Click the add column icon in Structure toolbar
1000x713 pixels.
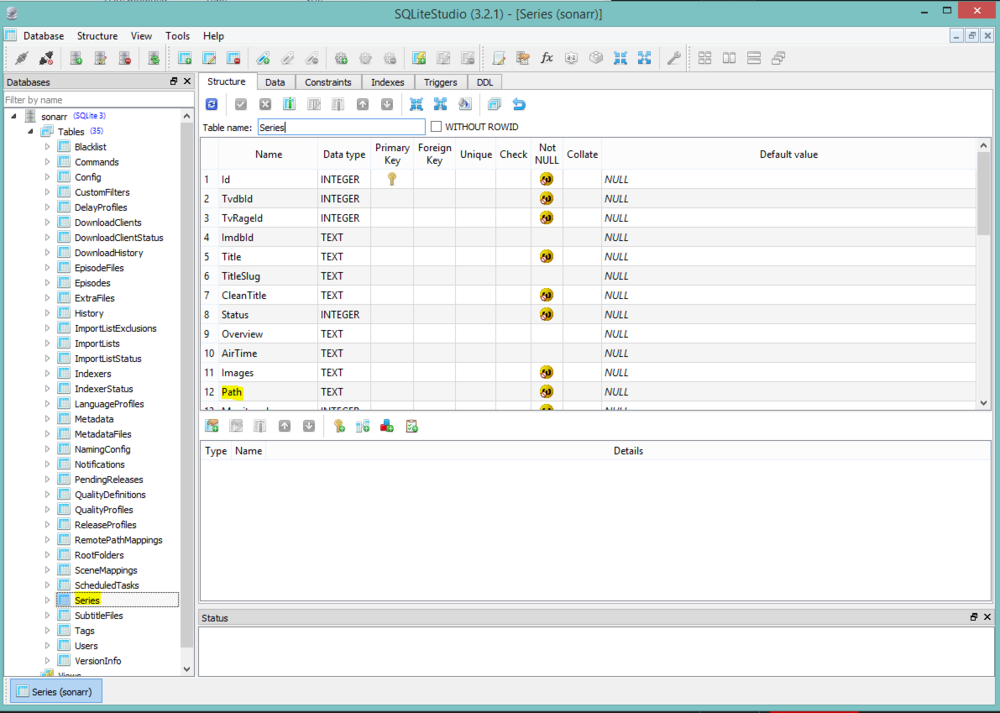(289, 104)
